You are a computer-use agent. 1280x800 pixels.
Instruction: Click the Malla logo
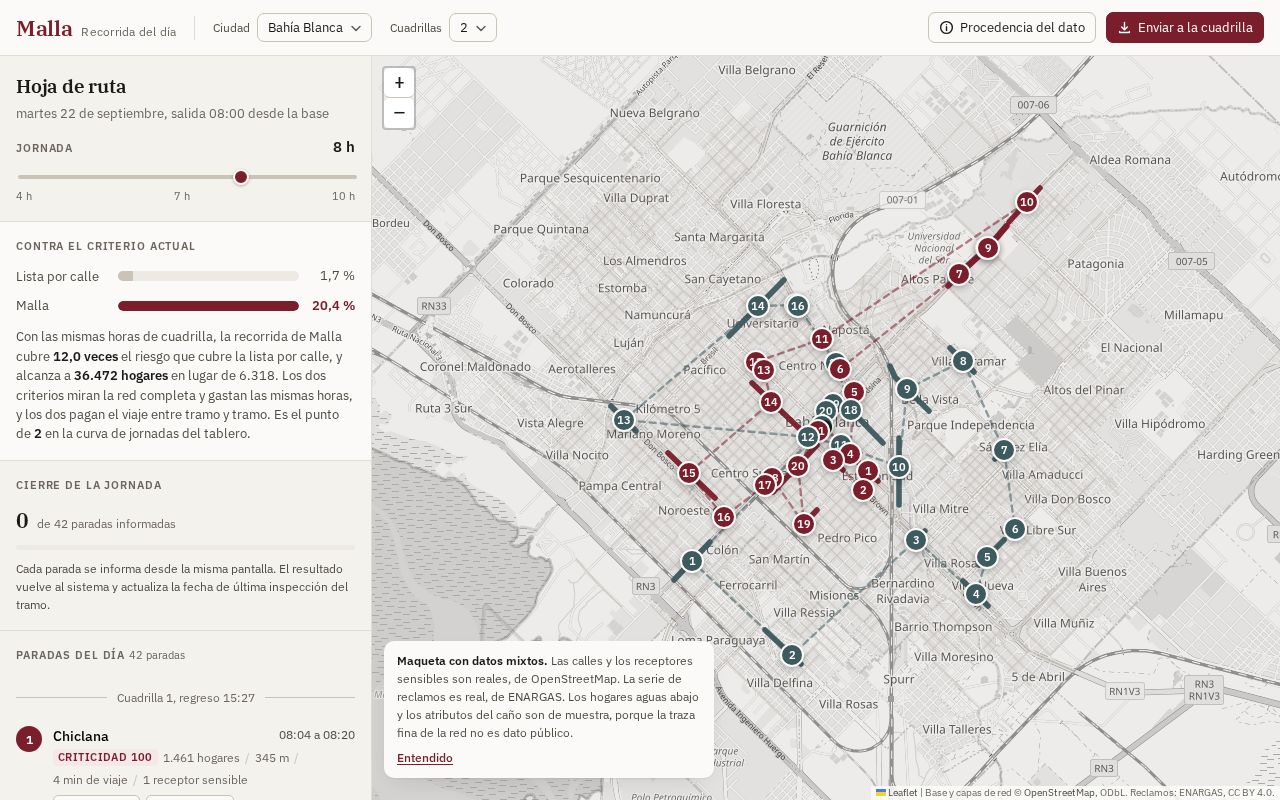[x=44, y=28]
